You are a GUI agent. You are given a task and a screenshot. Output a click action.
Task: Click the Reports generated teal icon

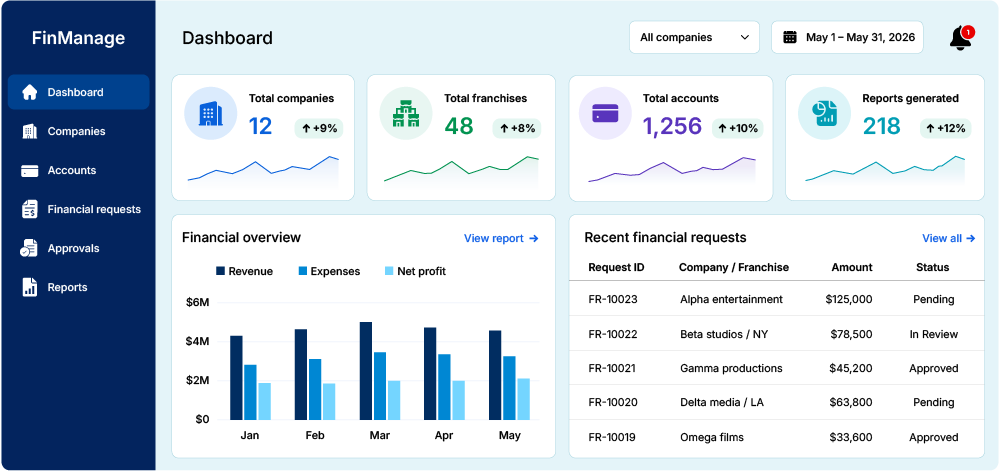(x=824, y=113)
